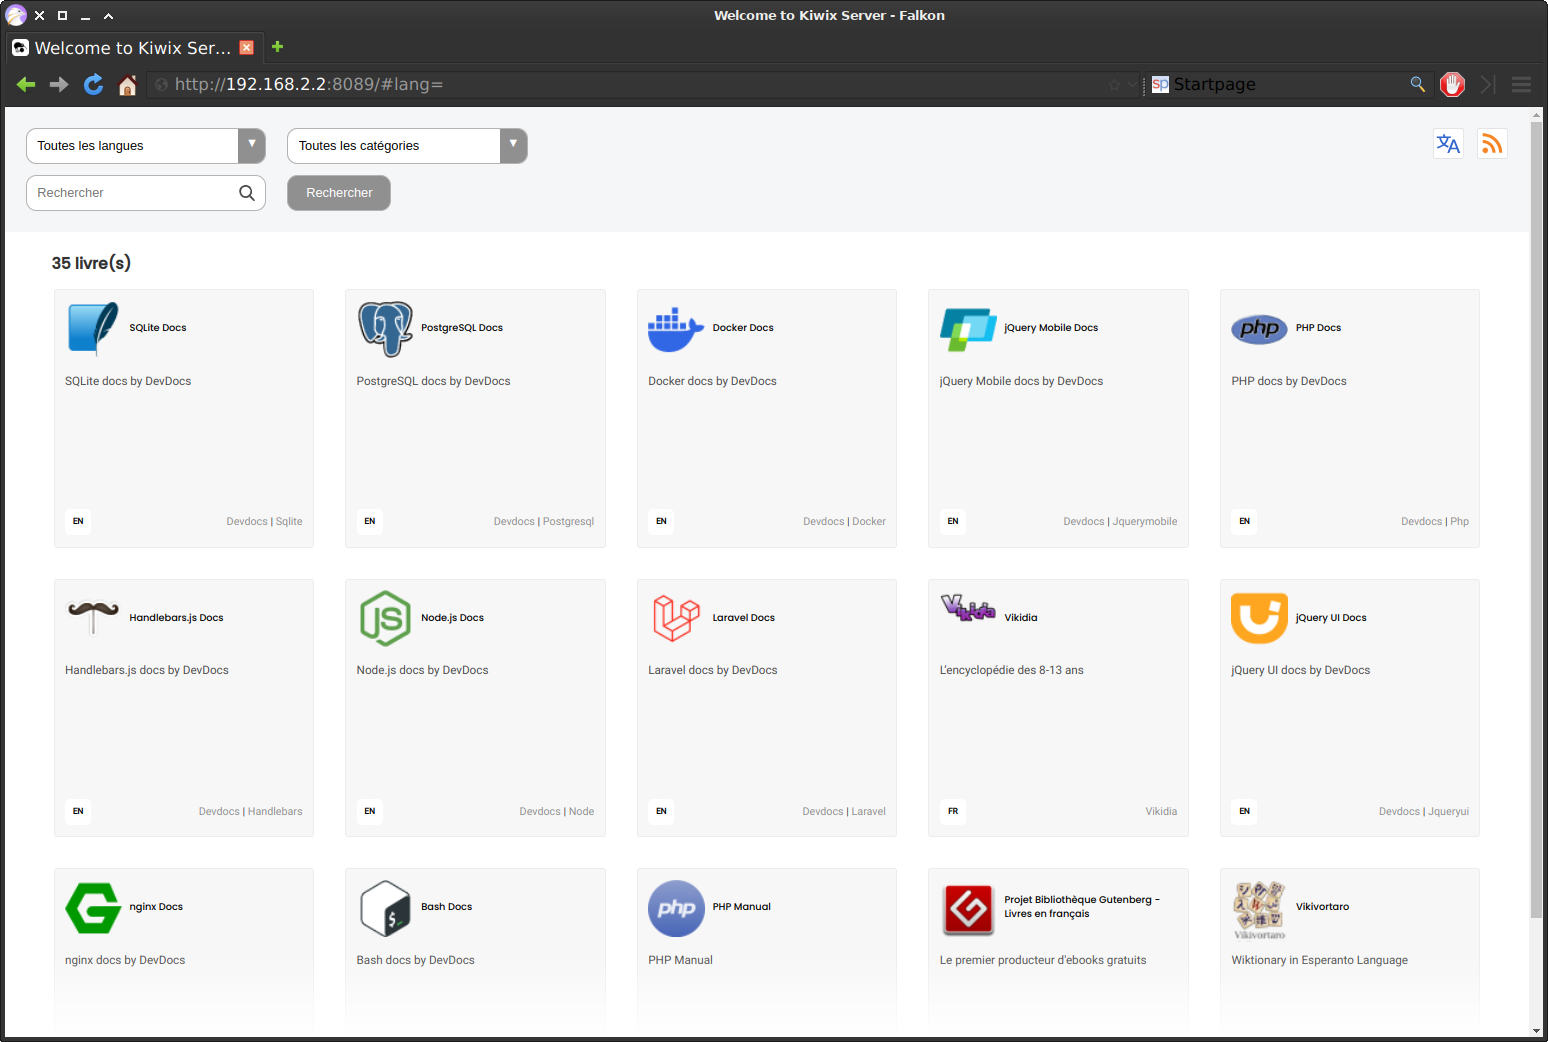Viewport: 1548px width, 1042px height.
Task: Click the PHP Manual round logo
Action: point(677,908)
